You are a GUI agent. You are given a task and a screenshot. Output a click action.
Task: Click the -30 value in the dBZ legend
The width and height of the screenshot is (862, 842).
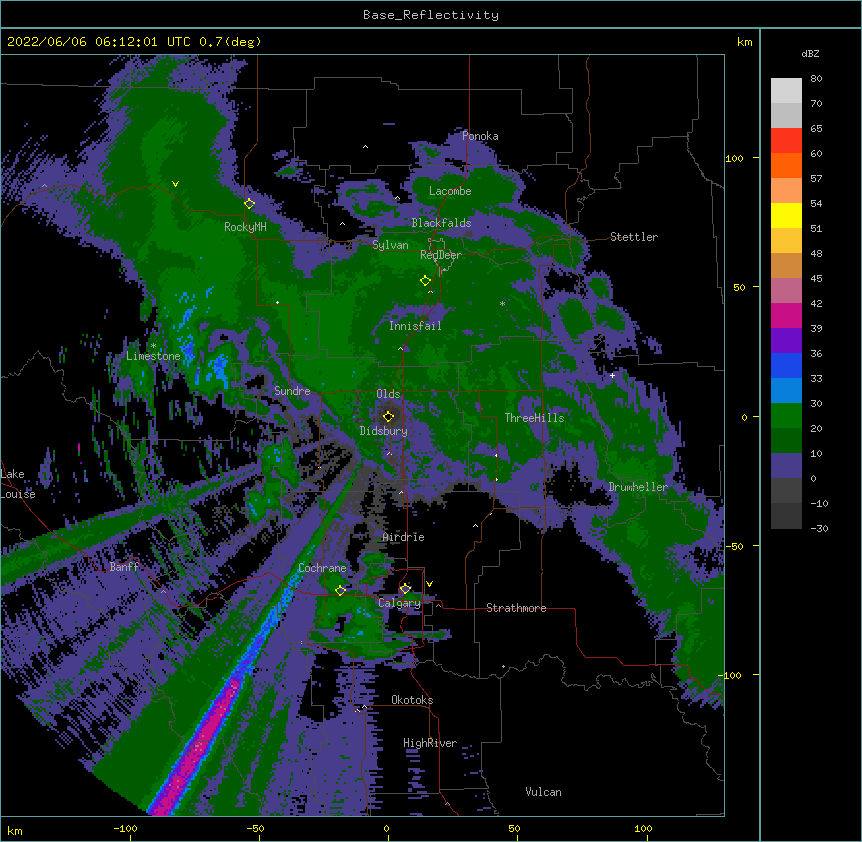point(819,529)
